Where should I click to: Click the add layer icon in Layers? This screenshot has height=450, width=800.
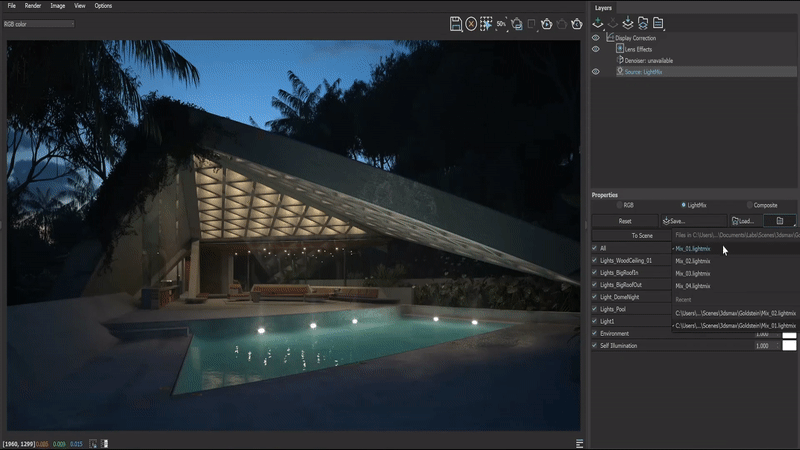599,23
